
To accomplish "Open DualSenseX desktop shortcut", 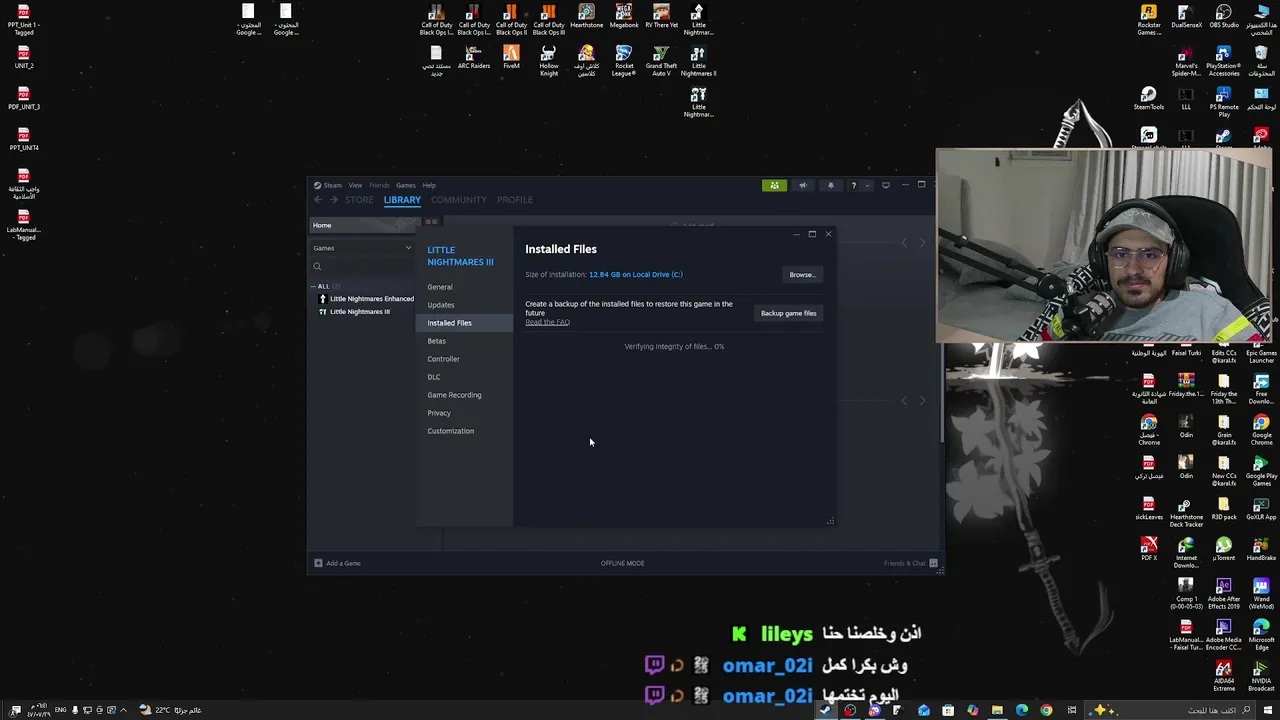I will tap(1186, 17).
